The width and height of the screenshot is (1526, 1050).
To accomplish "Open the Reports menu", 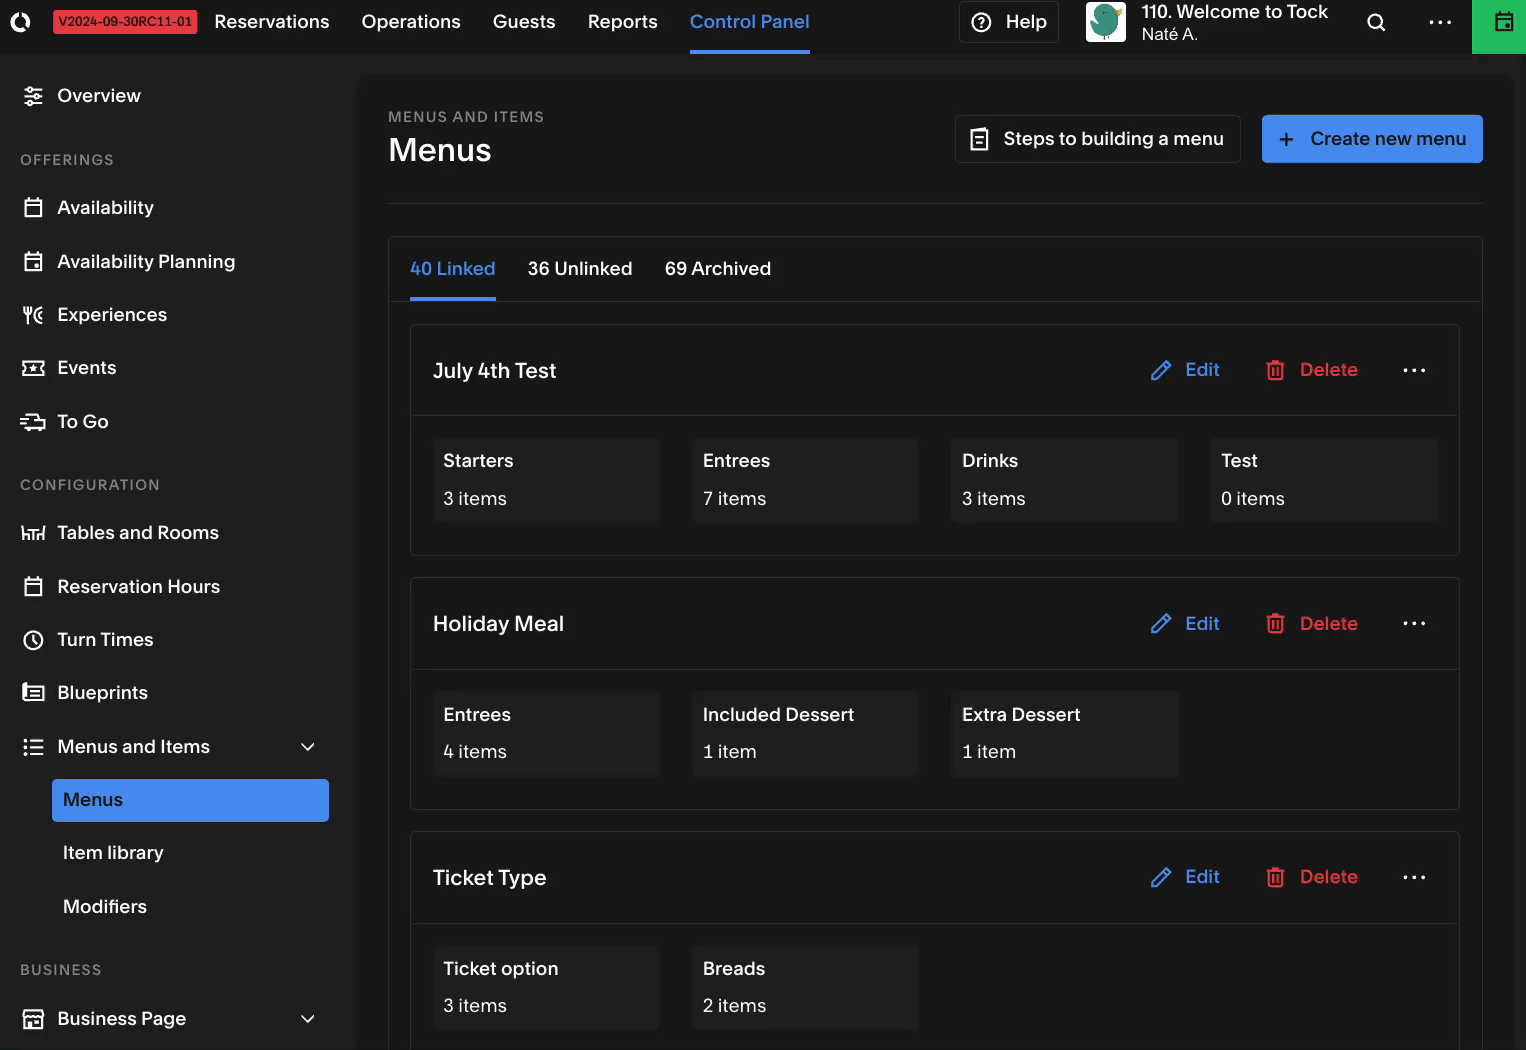I will point(623,22).
